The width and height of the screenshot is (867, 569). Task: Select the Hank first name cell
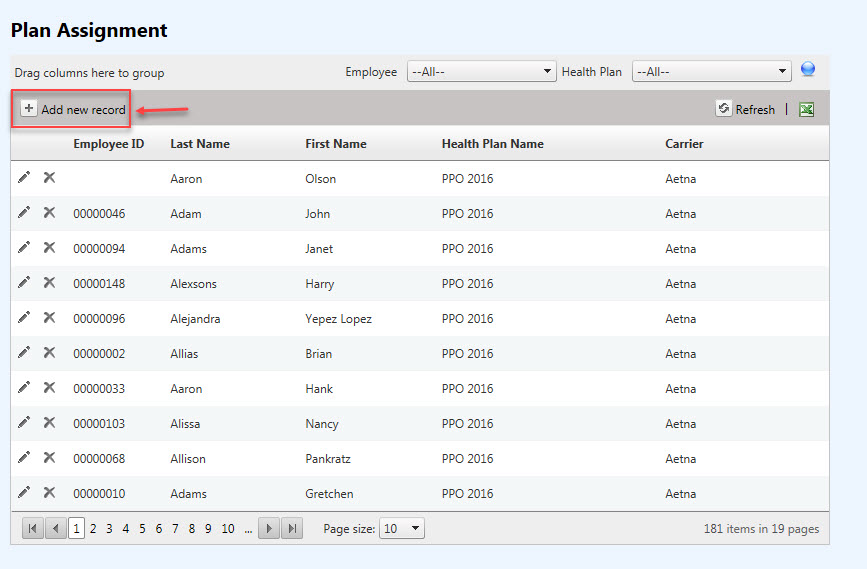(x=319, y=389)
